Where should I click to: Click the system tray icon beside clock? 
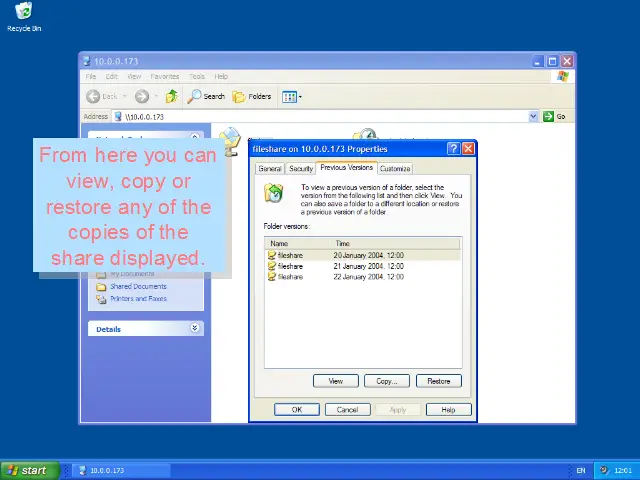tap(604, 470)
